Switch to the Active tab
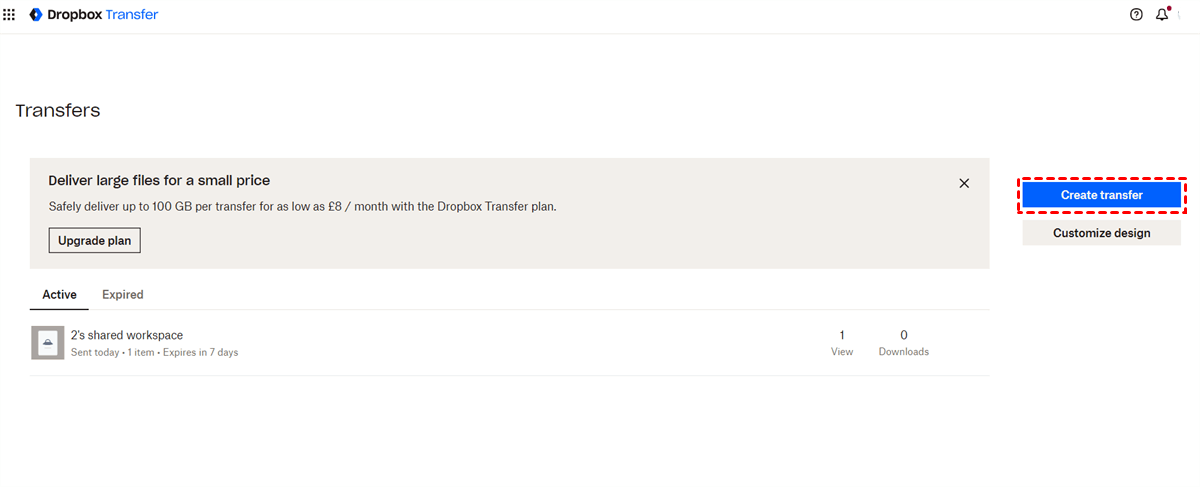 (x=59, y=295)
